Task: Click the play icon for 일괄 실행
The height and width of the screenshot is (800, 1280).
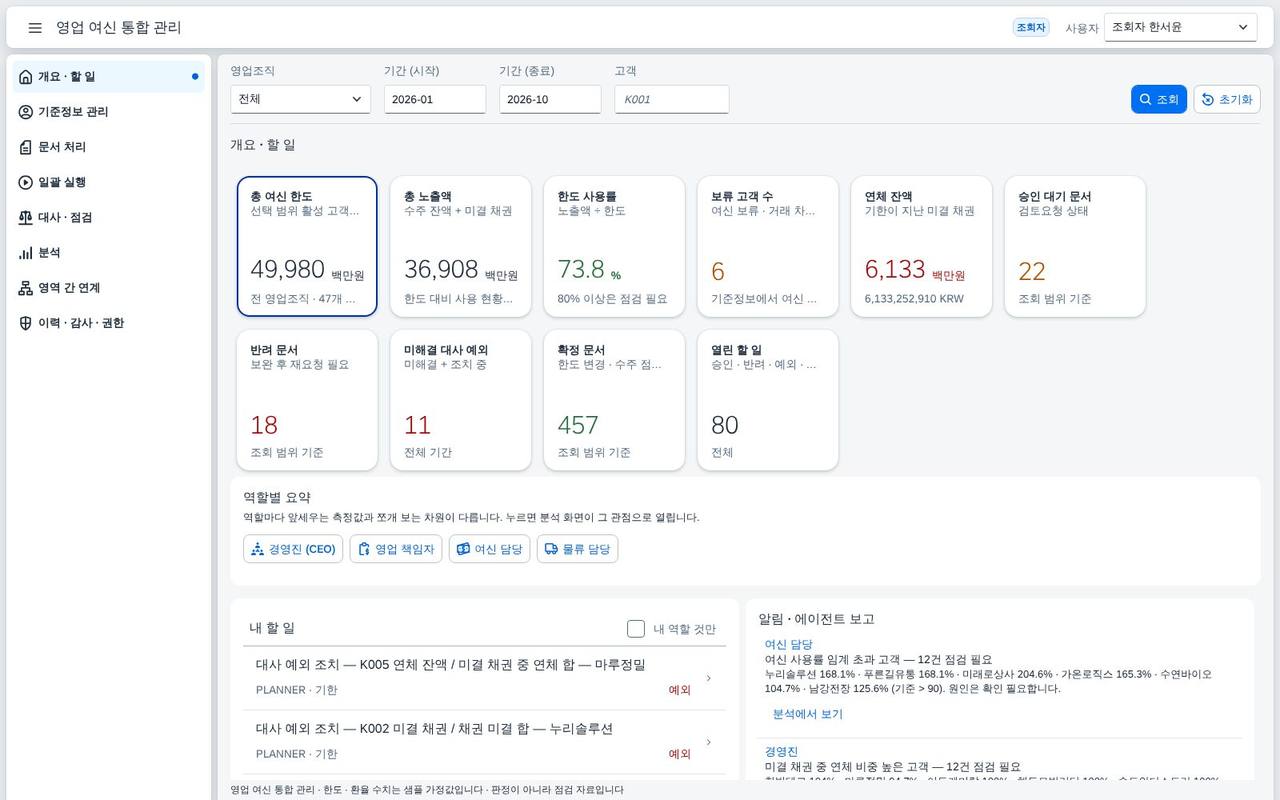Action: [26, 182]
